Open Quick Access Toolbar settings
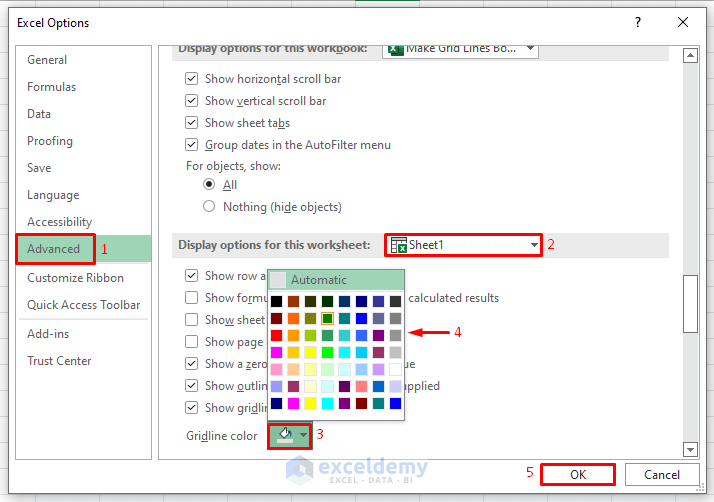Image resolution: width=714 pixels, height=502 pixels. [83, 305]
